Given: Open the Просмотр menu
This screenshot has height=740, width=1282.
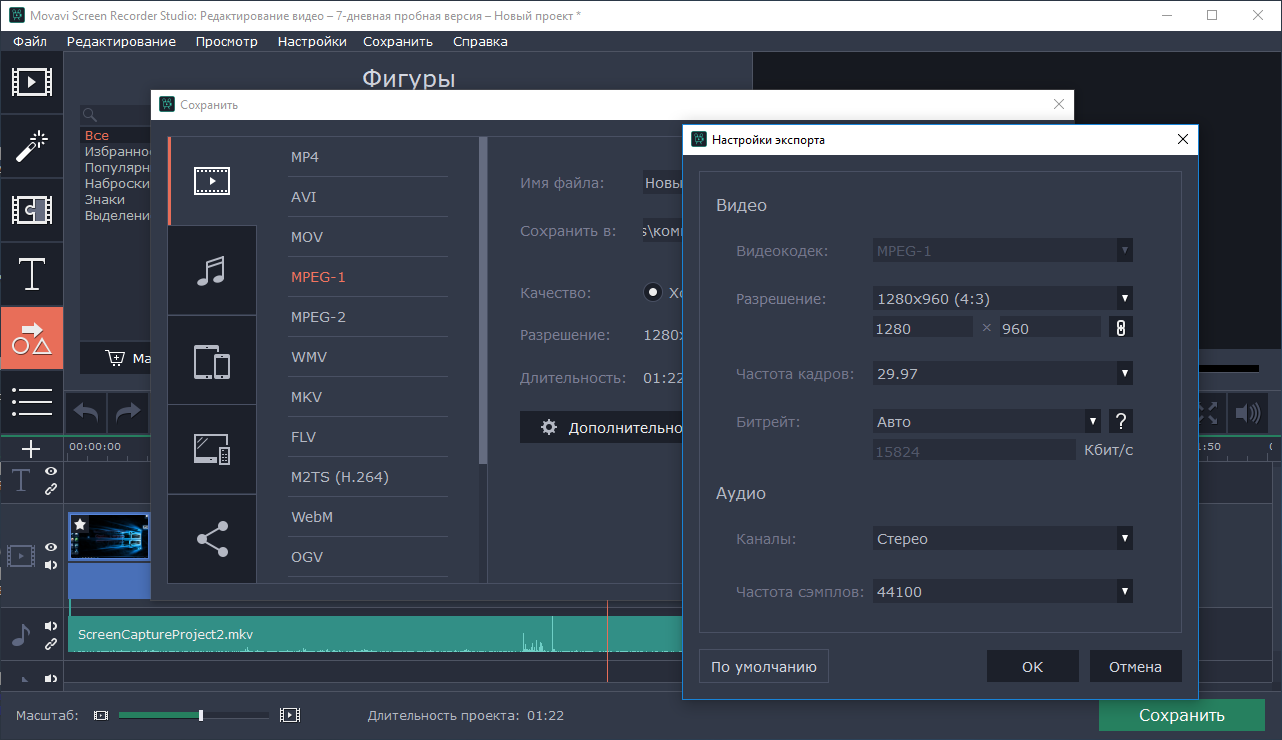Looking at the screenshot, I should pyautogui.click(x=227, y=41).
